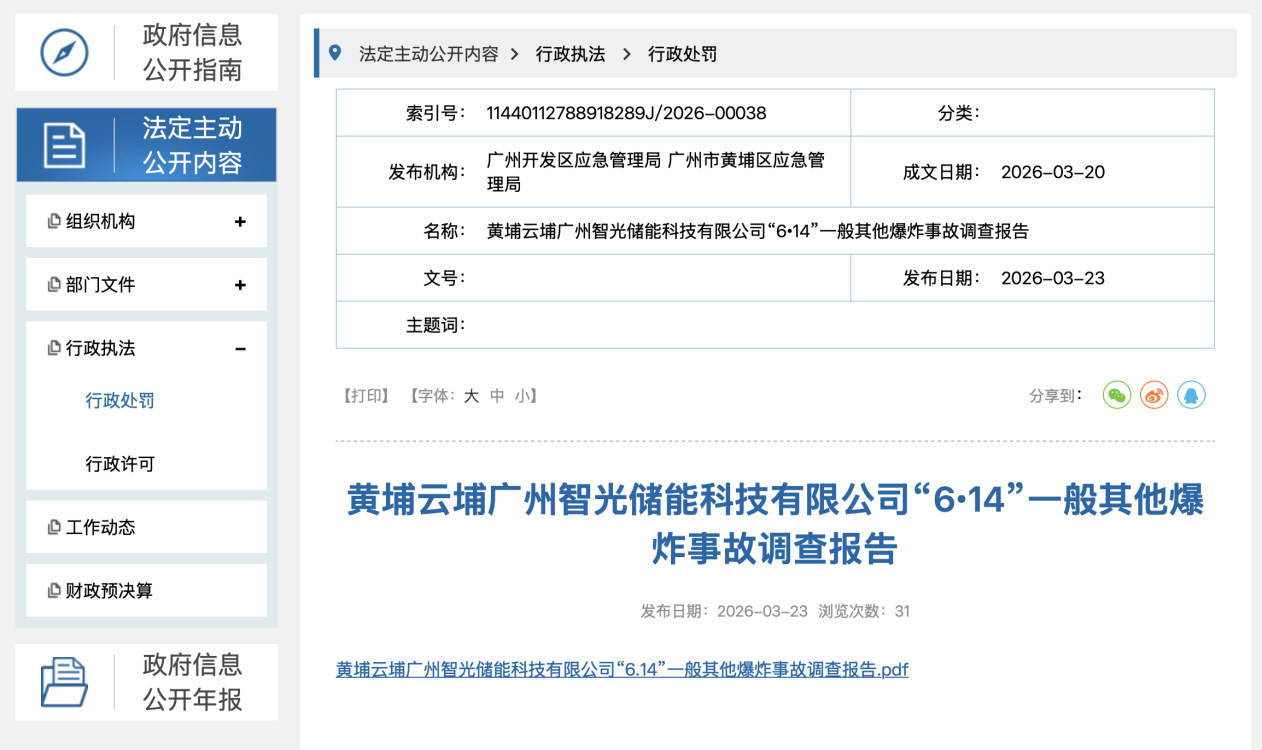Select 行政许可 in the sidebar
The width and height of the screenshot is (1262, 750).
[120, 462]
